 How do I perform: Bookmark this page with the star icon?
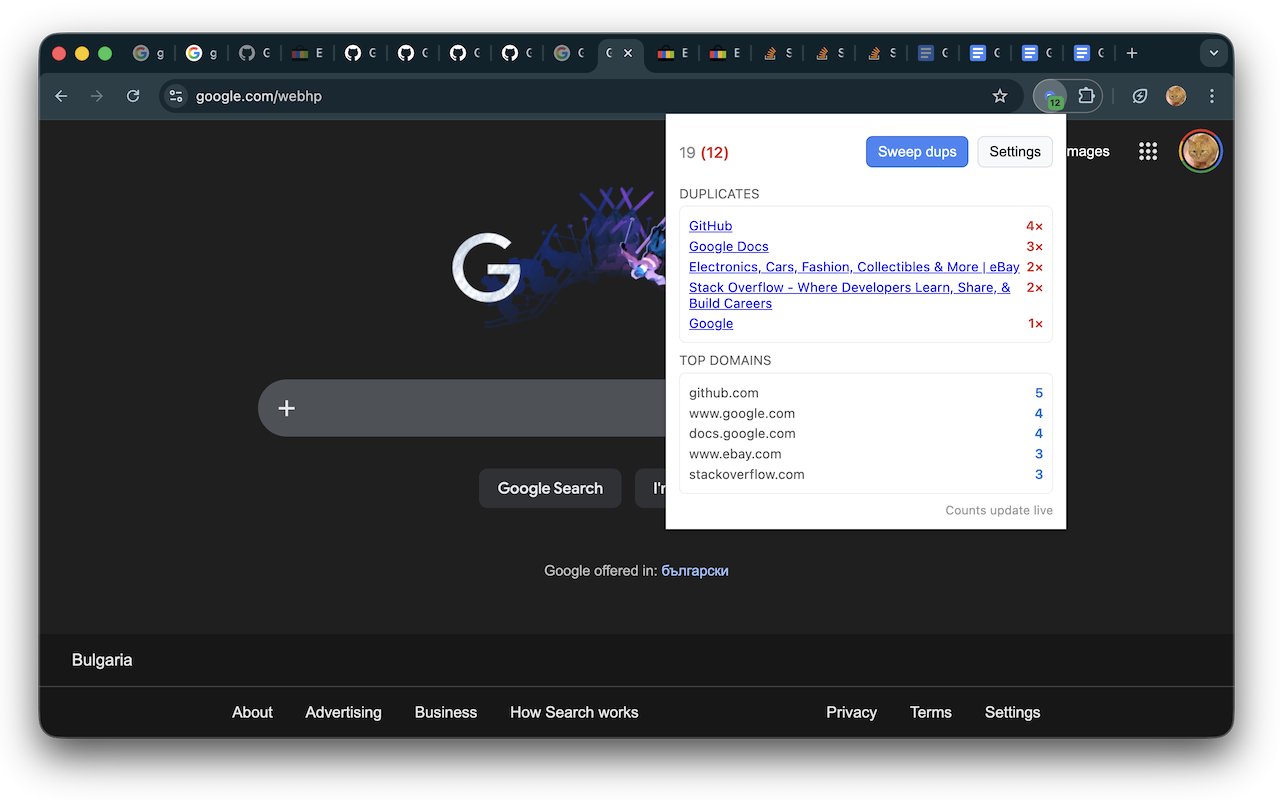coord(1000,96)
